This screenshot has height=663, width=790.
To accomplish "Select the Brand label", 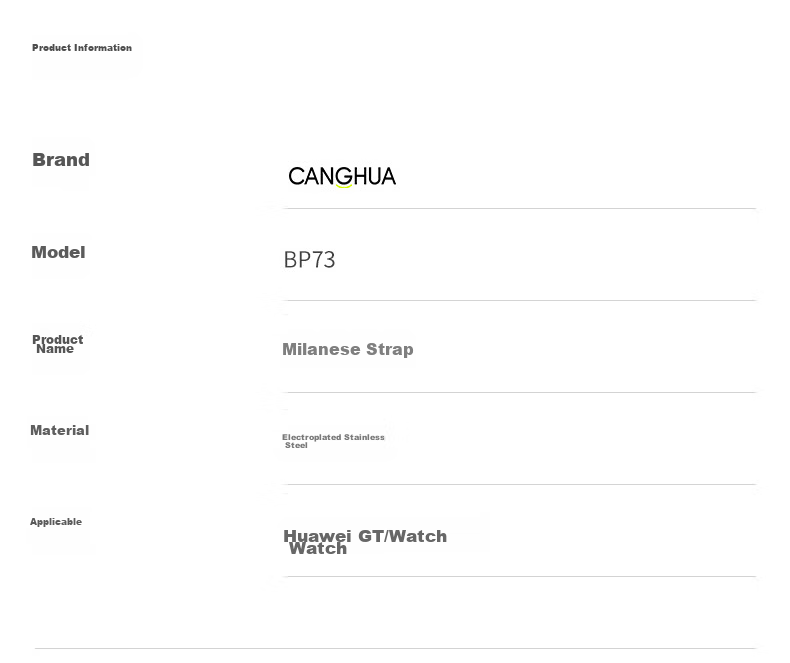I will coord(61,160).
